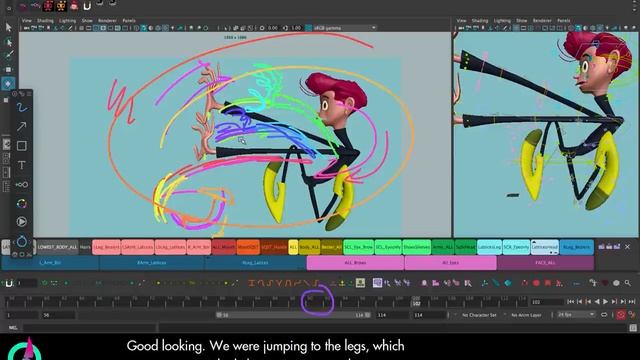Click the first orange tangent type icon
Screen dimensions: 640x360
[x=251, y=282]
